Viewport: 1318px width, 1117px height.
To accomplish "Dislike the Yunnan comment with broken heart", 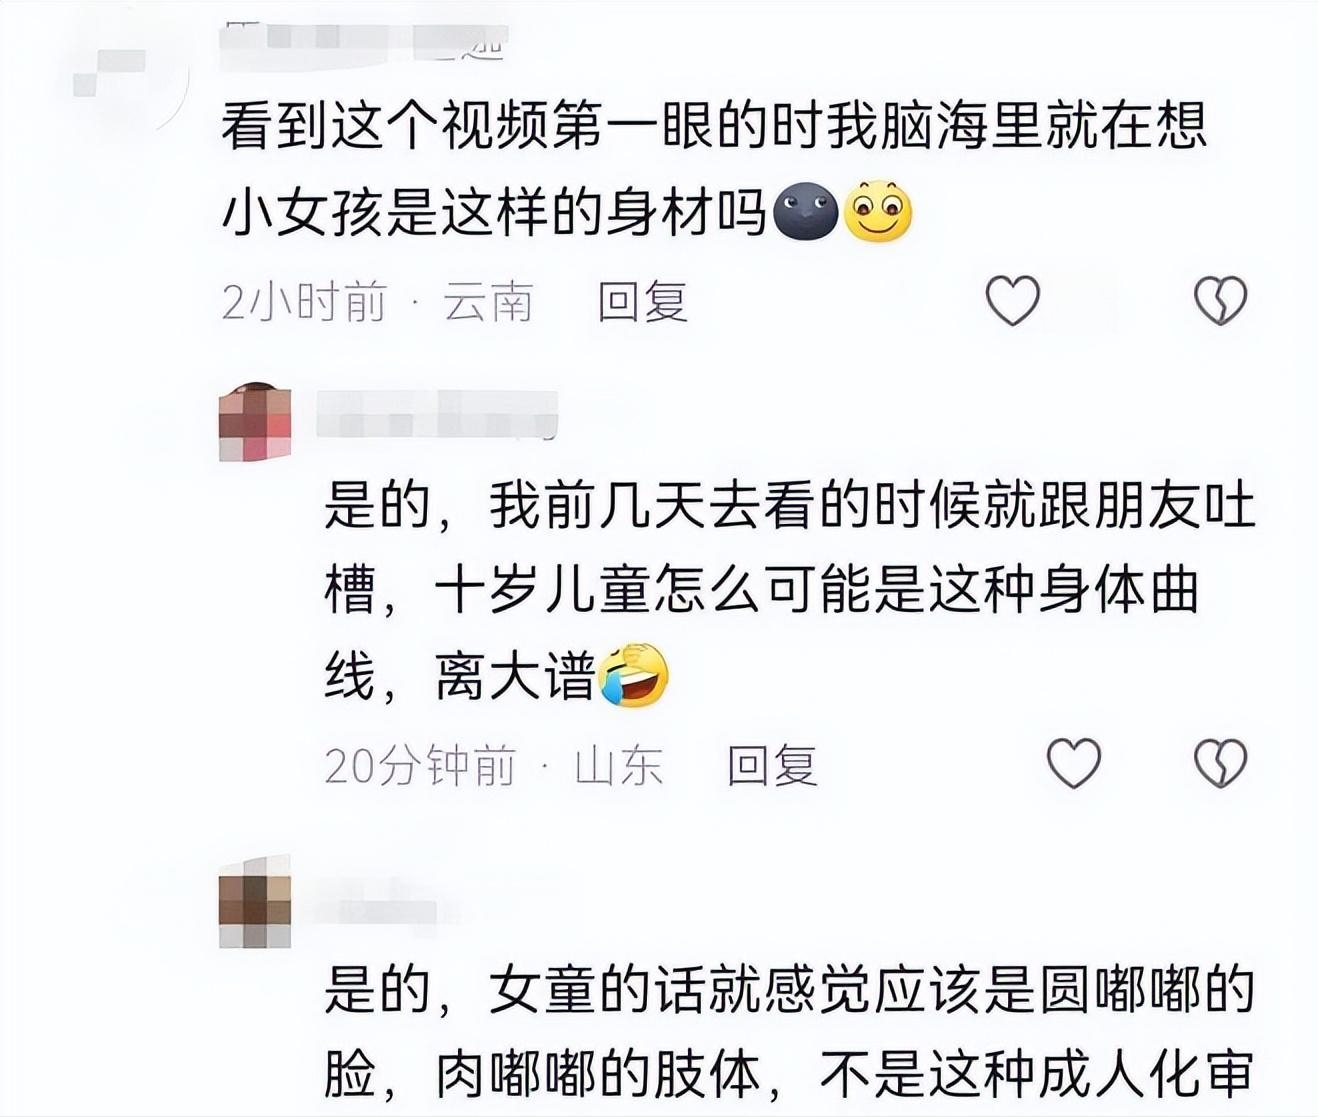I will pos(1221,300).
